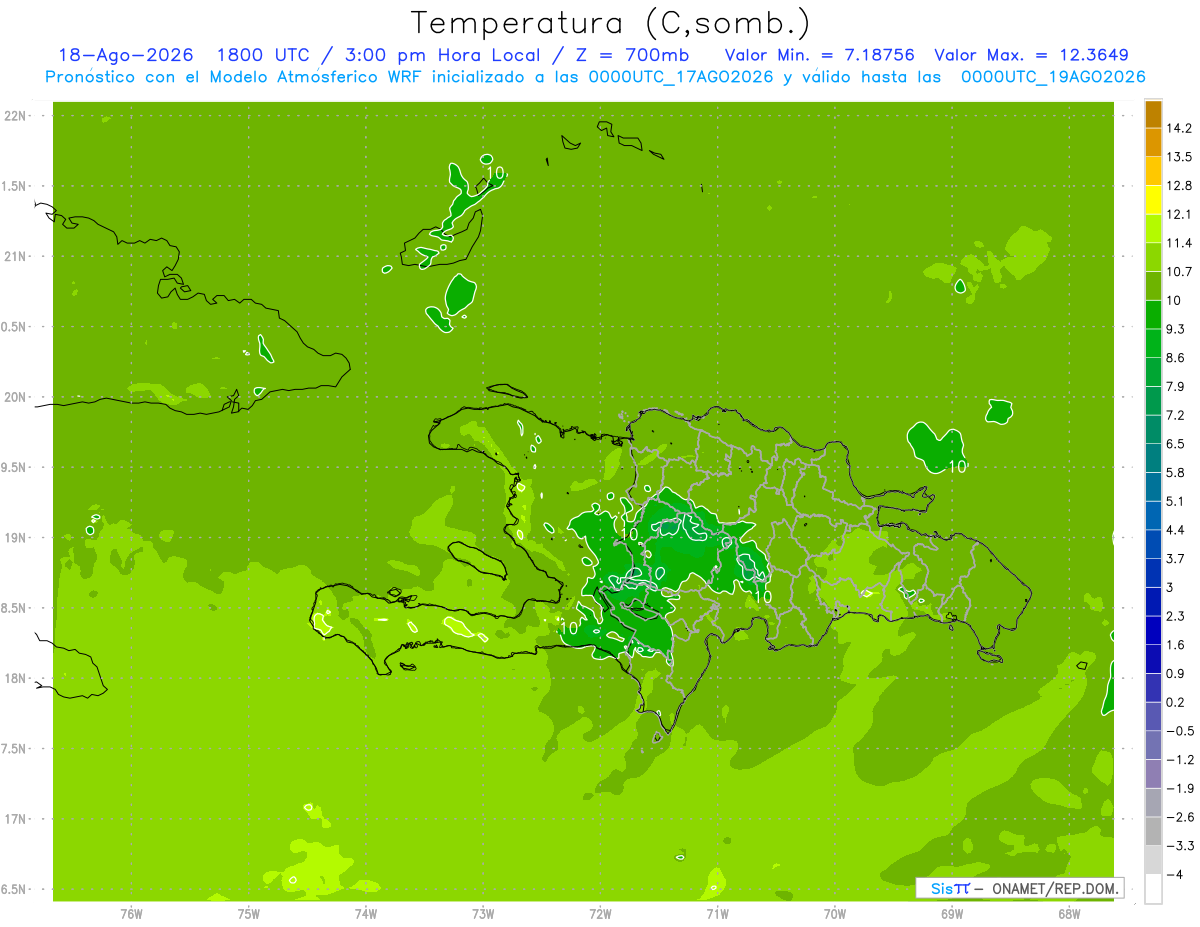The width and height of the screenshot is (1200, 927).
Task: Click the "12.8" colorbar value
Action: 1179,186
